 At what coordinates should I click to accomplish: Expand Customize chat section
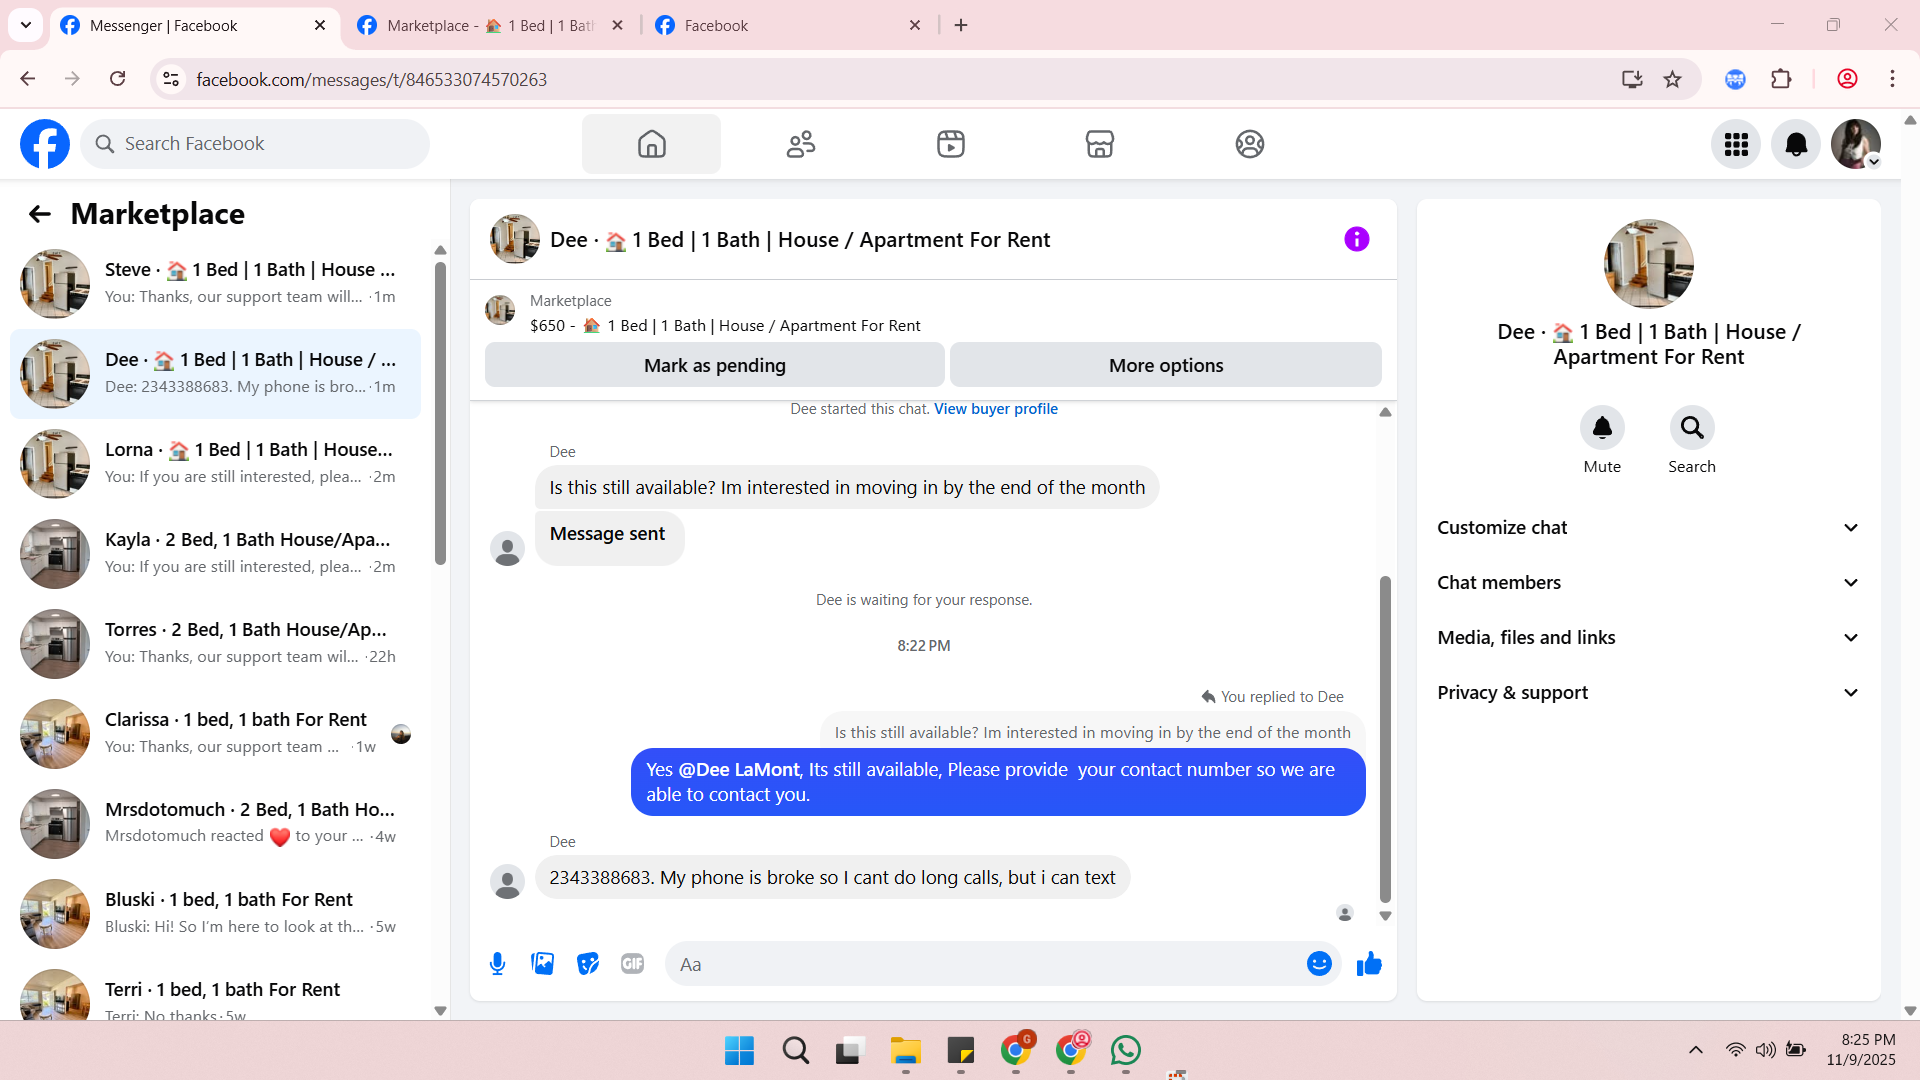click(x=1649, y=528)
